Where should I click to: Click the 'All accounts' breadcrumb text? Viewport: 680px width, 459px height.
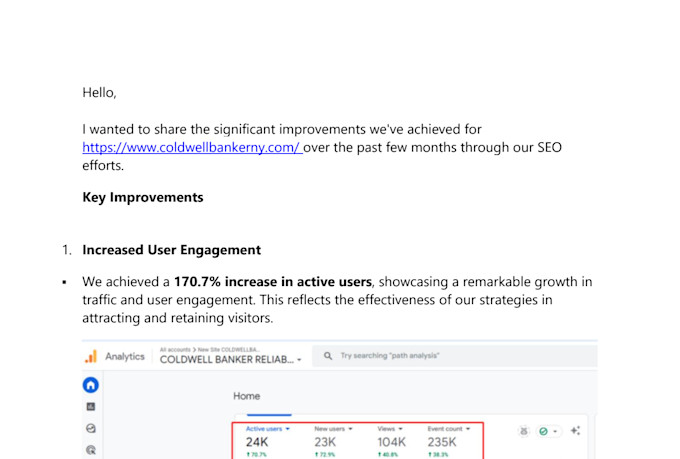coord(175,350)
